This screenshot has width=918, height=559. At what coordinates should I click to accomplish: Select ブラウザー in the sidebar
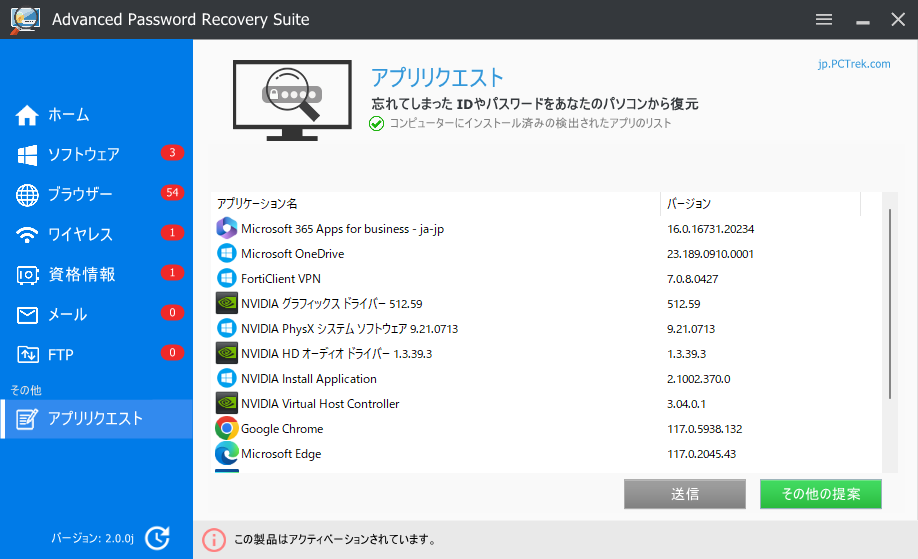pos(80,195)
